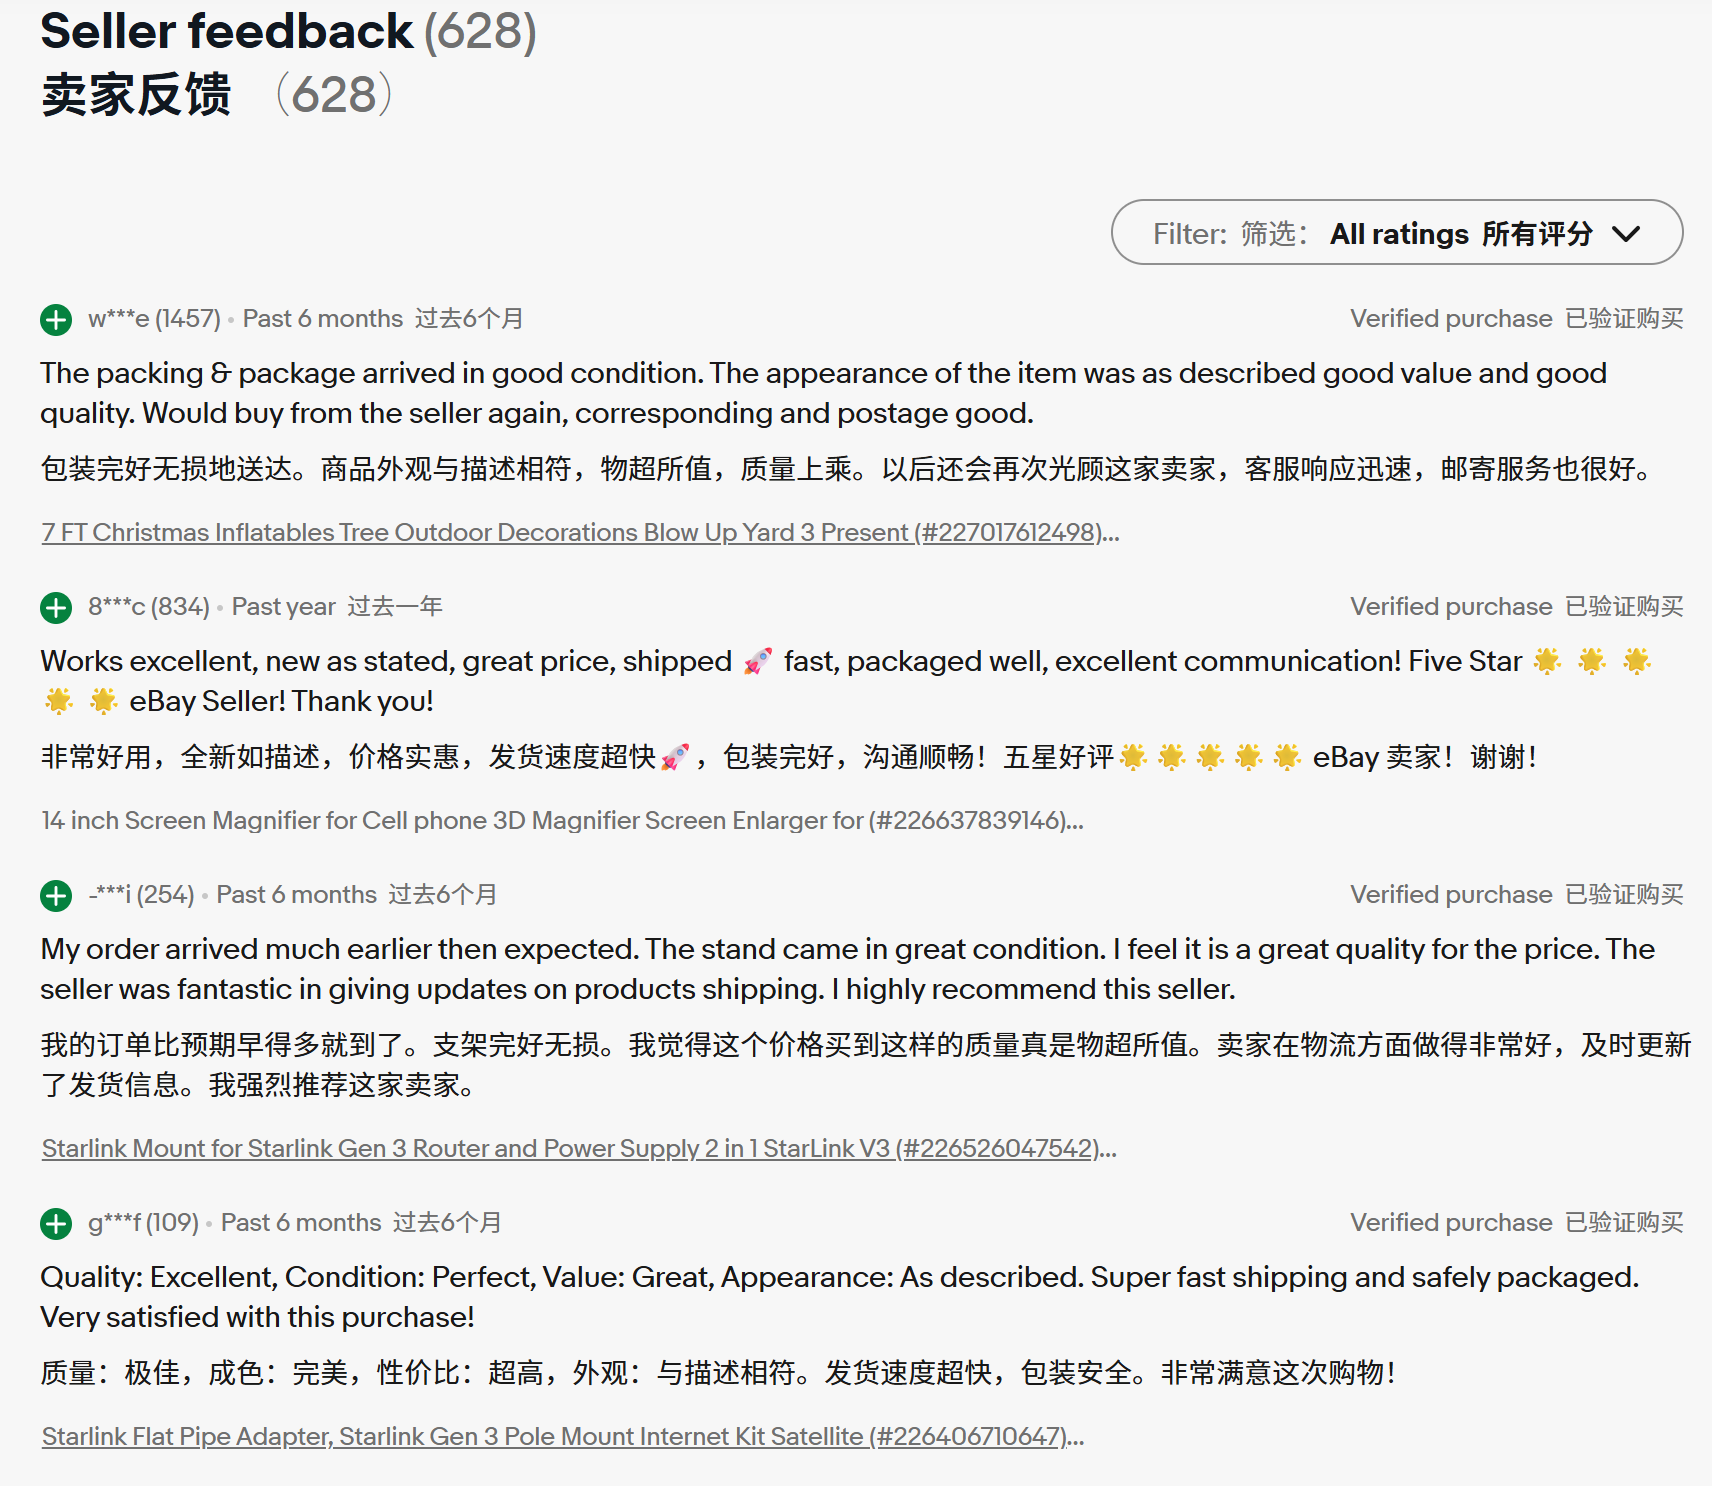Image resolution: width=1712 pixels, height=1486 pixels.
Task: Click the 卖家反馈 (628) heading
Action: point(216,95)
